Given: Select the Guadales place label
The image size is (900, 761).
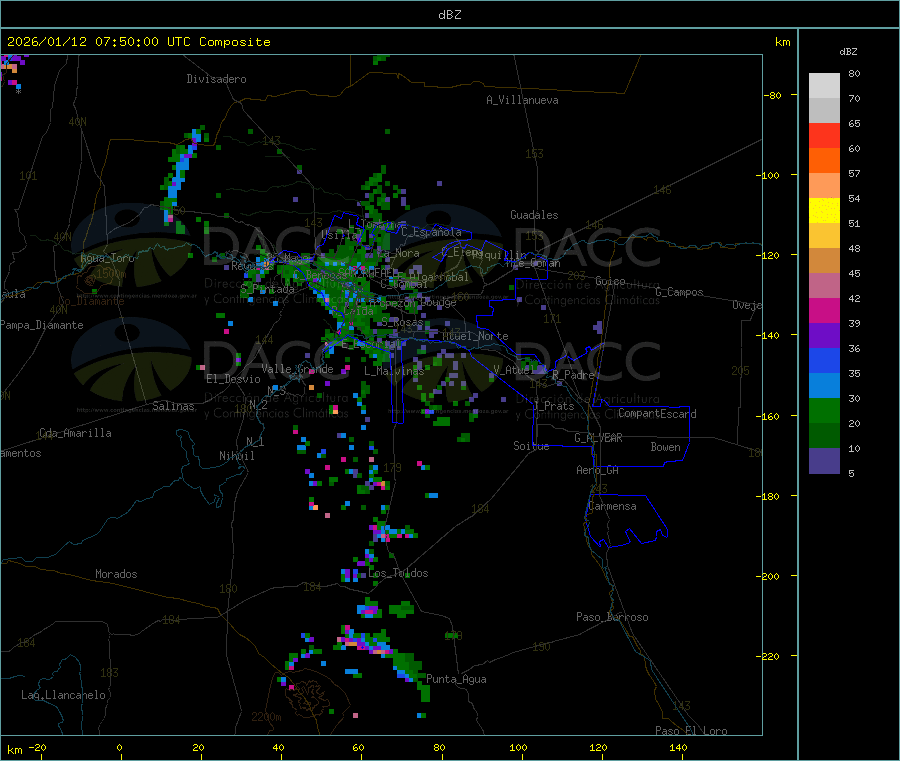Looking at the screenshot, I should 534,215.
